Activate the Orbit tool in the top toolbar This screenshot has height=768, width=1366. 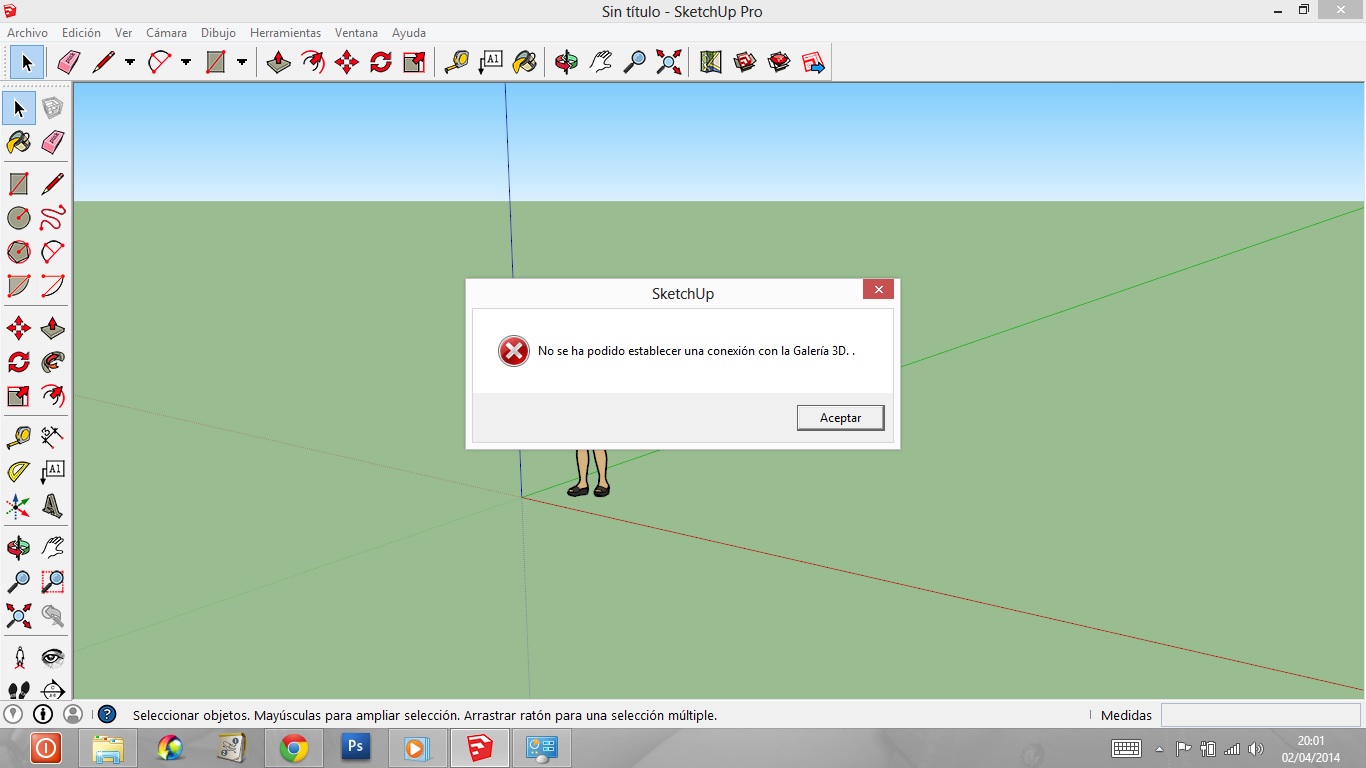(567, 62)
